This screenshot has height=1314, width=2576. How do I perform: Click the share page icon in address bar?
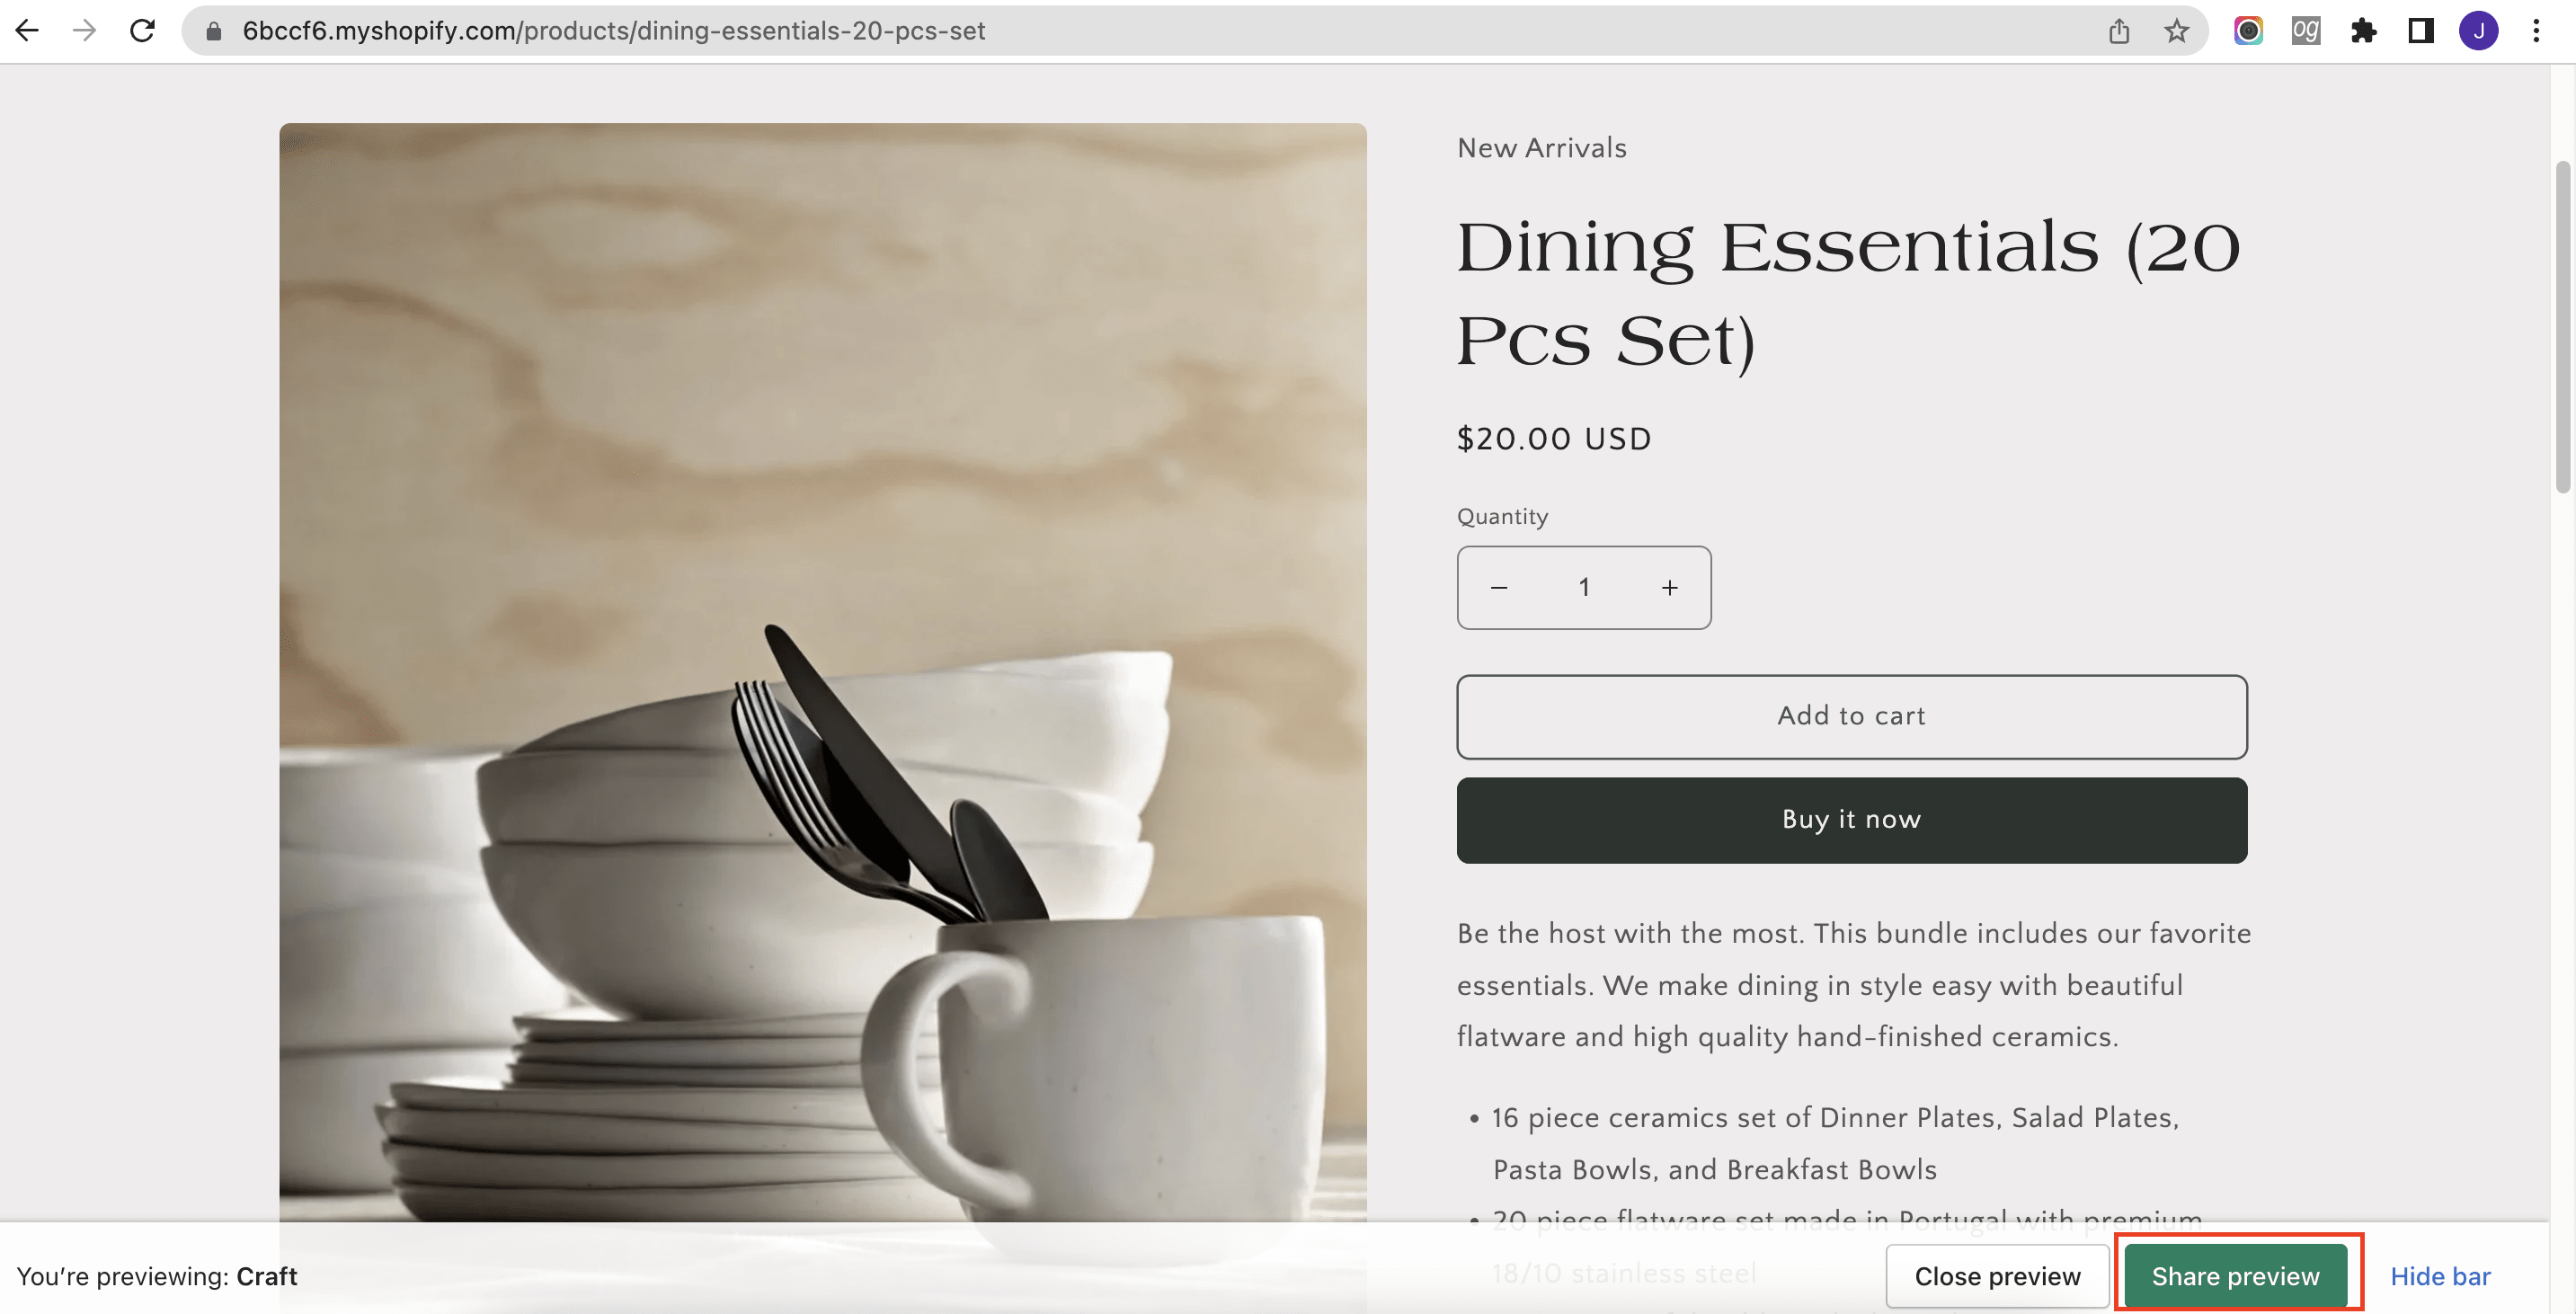pyautogui.click(x=2118, y=31)
